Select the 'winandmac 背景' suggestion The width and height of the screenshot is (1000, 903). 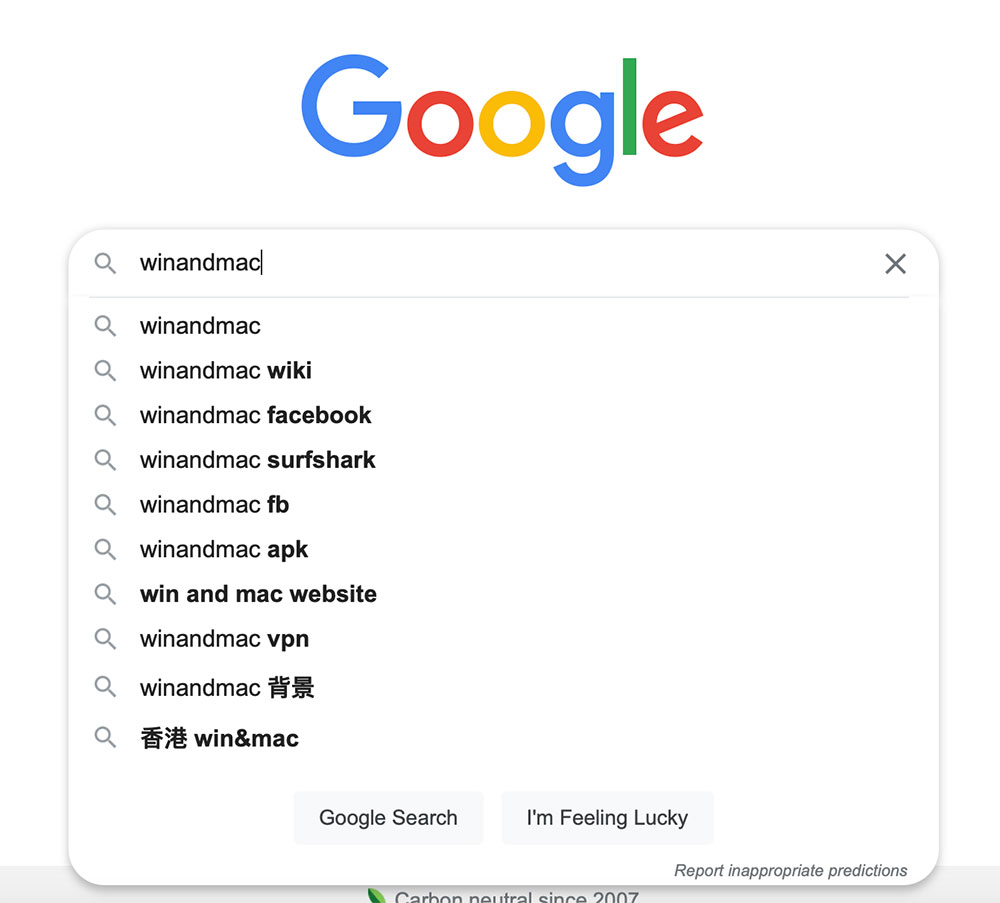[227, 688]
